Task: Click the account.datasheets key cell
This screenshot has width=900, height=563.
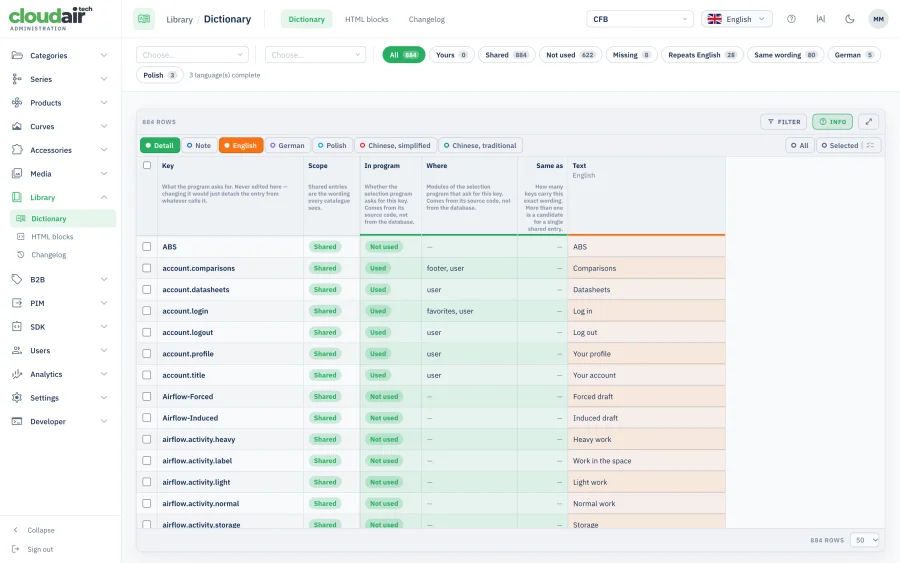Action: [230, 289]
